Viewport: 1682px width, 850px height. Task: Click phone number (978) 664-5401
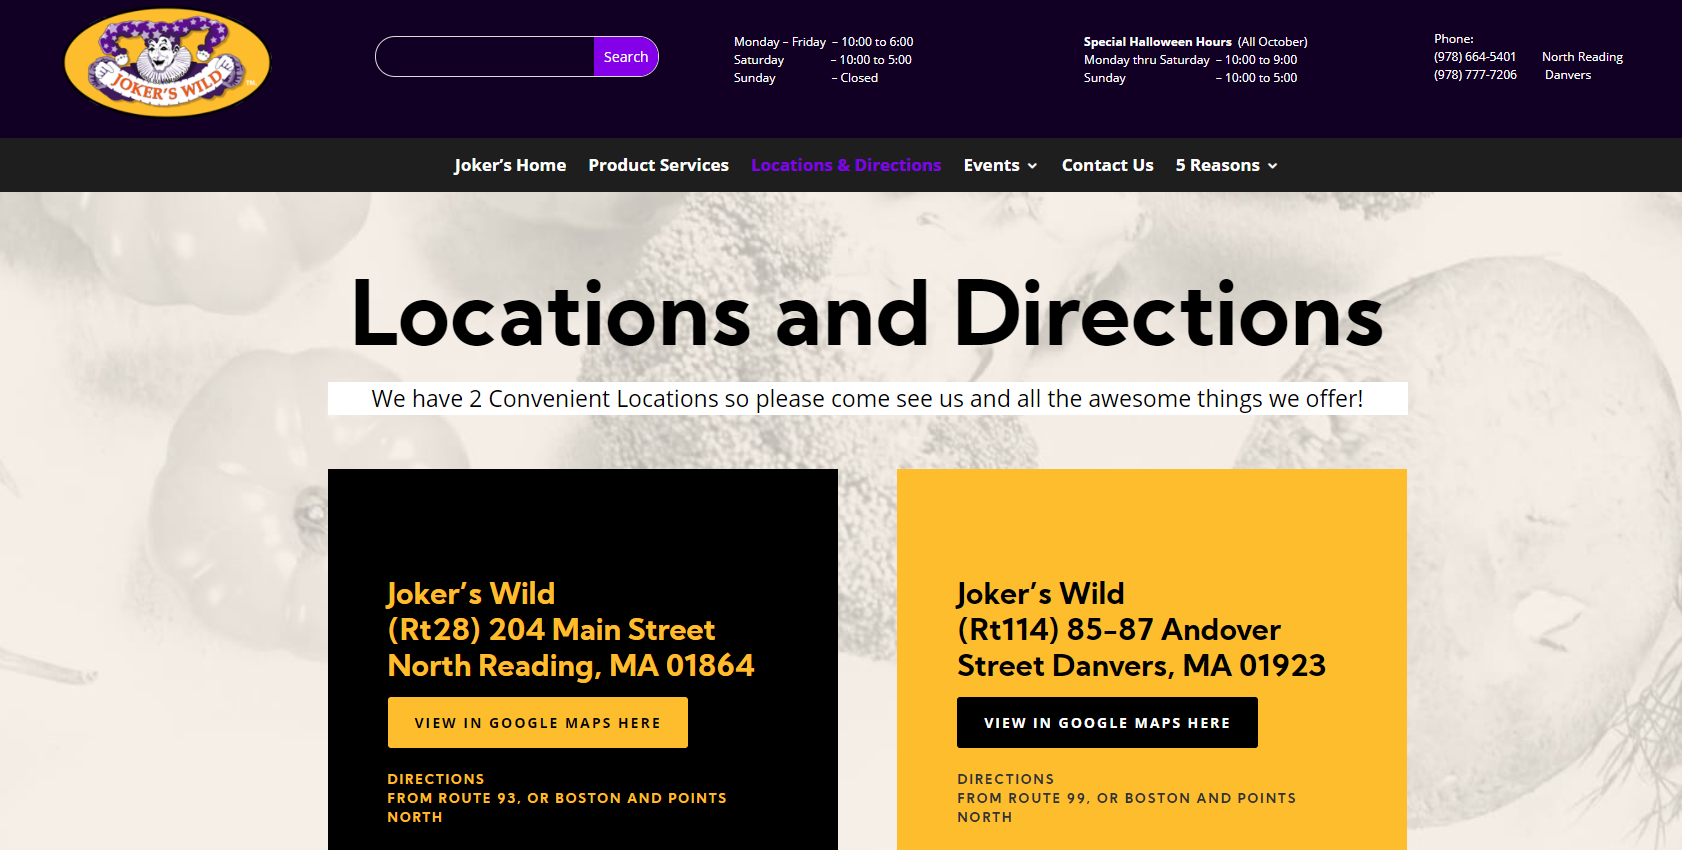click(x=1475, y=57)
